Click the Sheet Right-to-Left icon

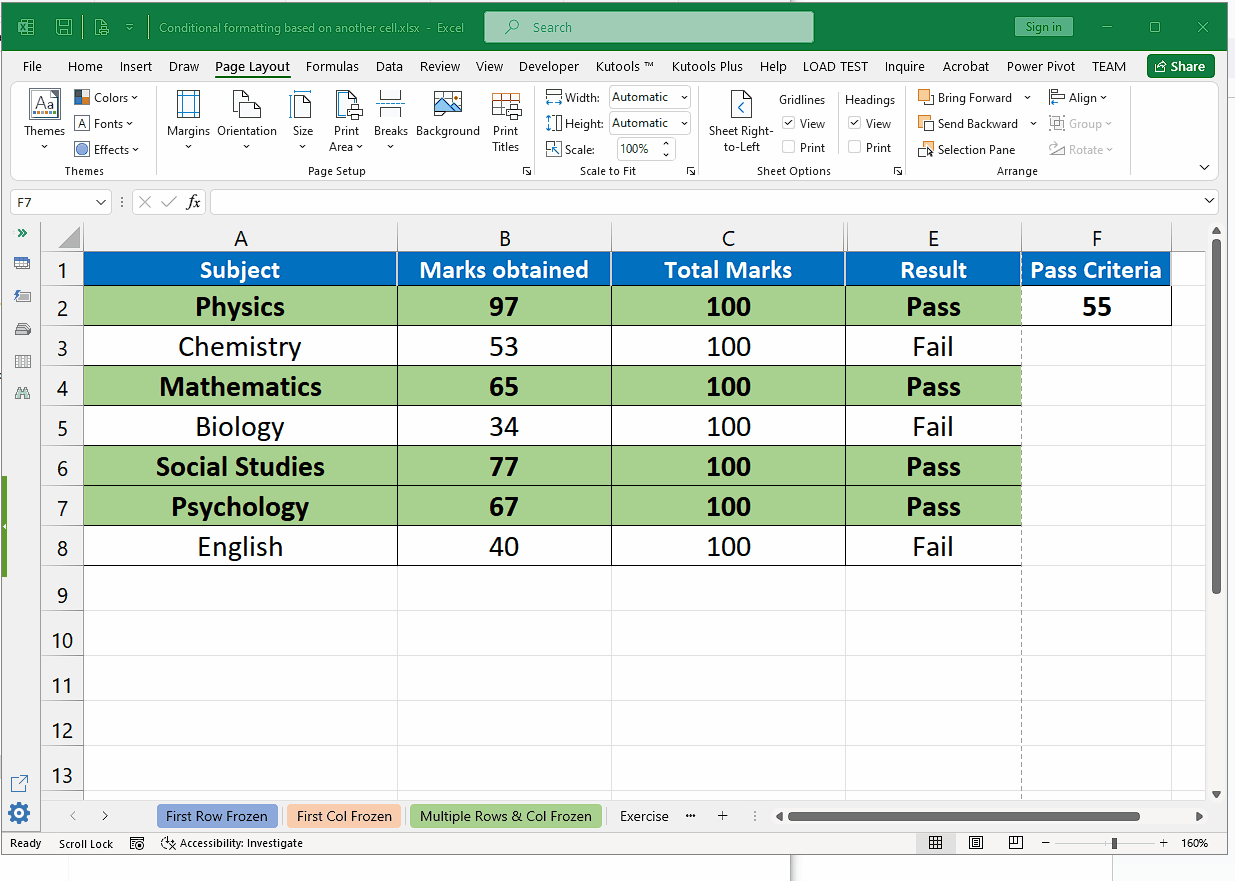pos(740,120)
